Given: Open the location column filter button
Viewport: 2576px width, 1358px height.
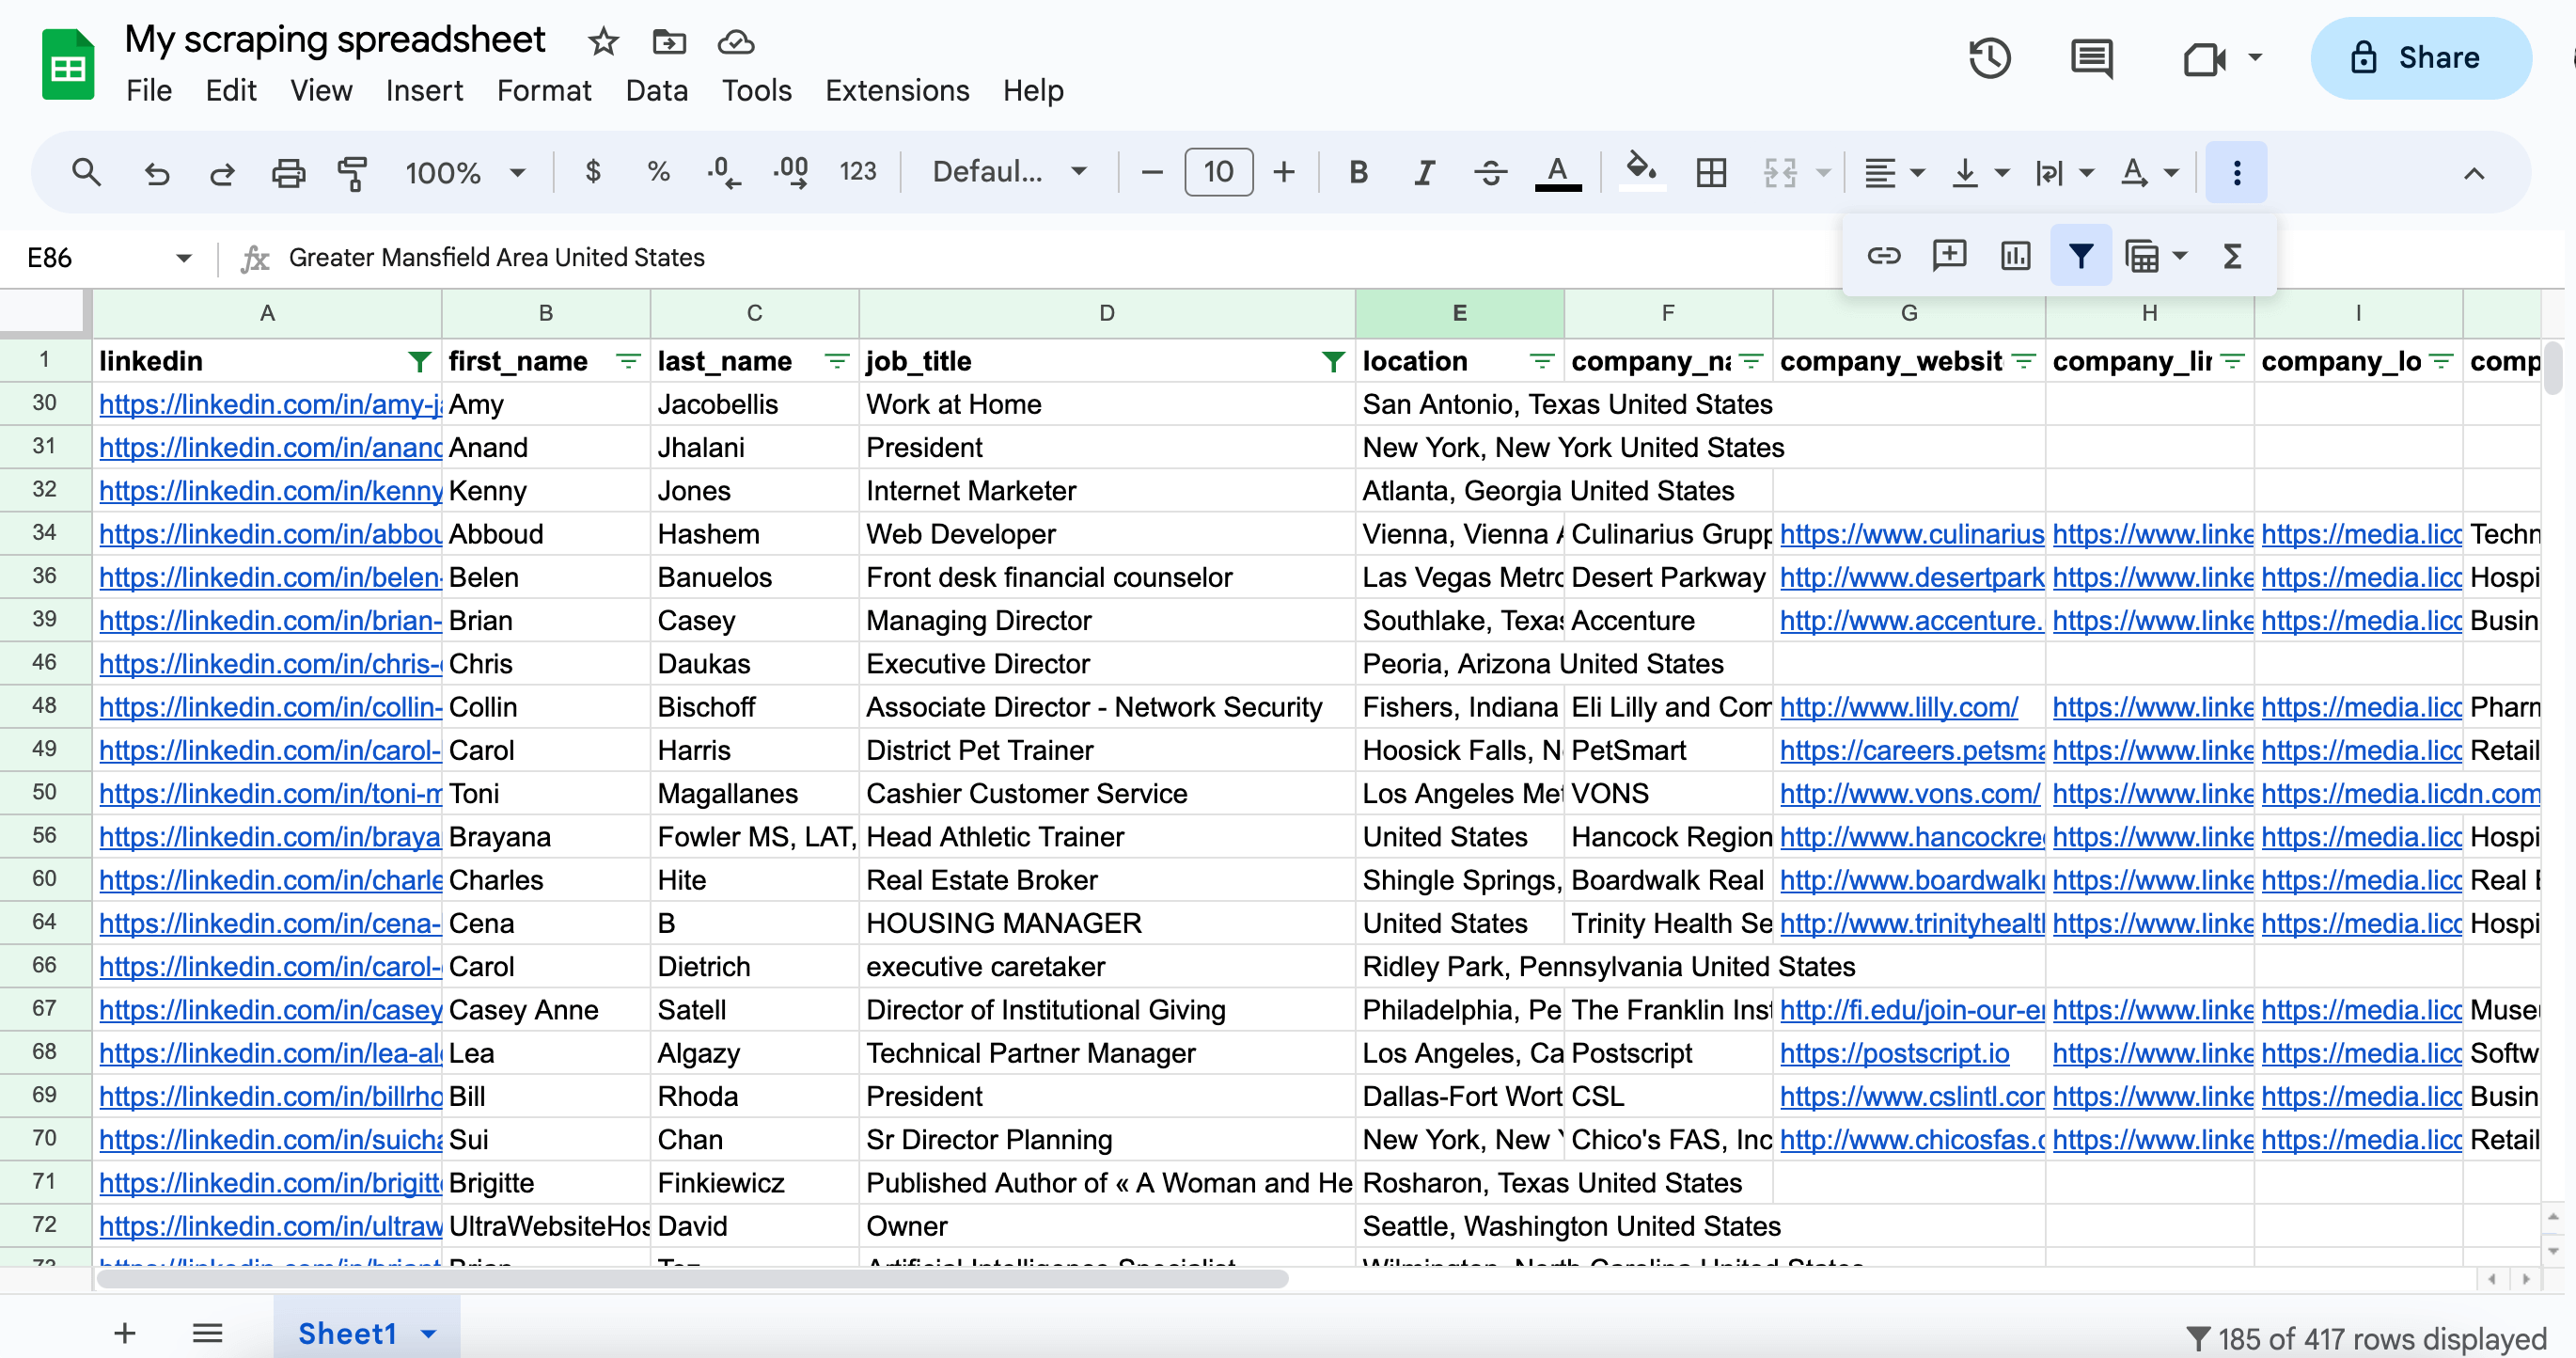Looking at the screenshot, I should point(1542,361).
